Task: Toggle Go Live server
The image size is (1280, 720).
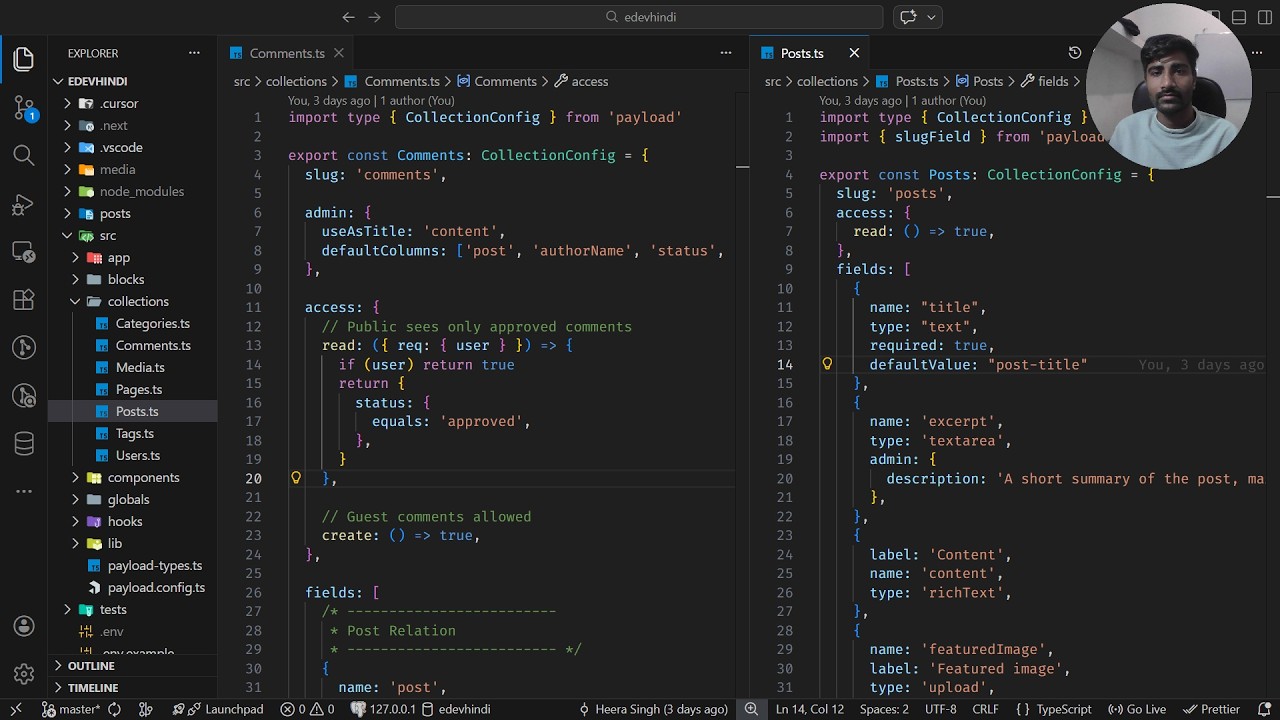Action: [x=1137, y=709]
